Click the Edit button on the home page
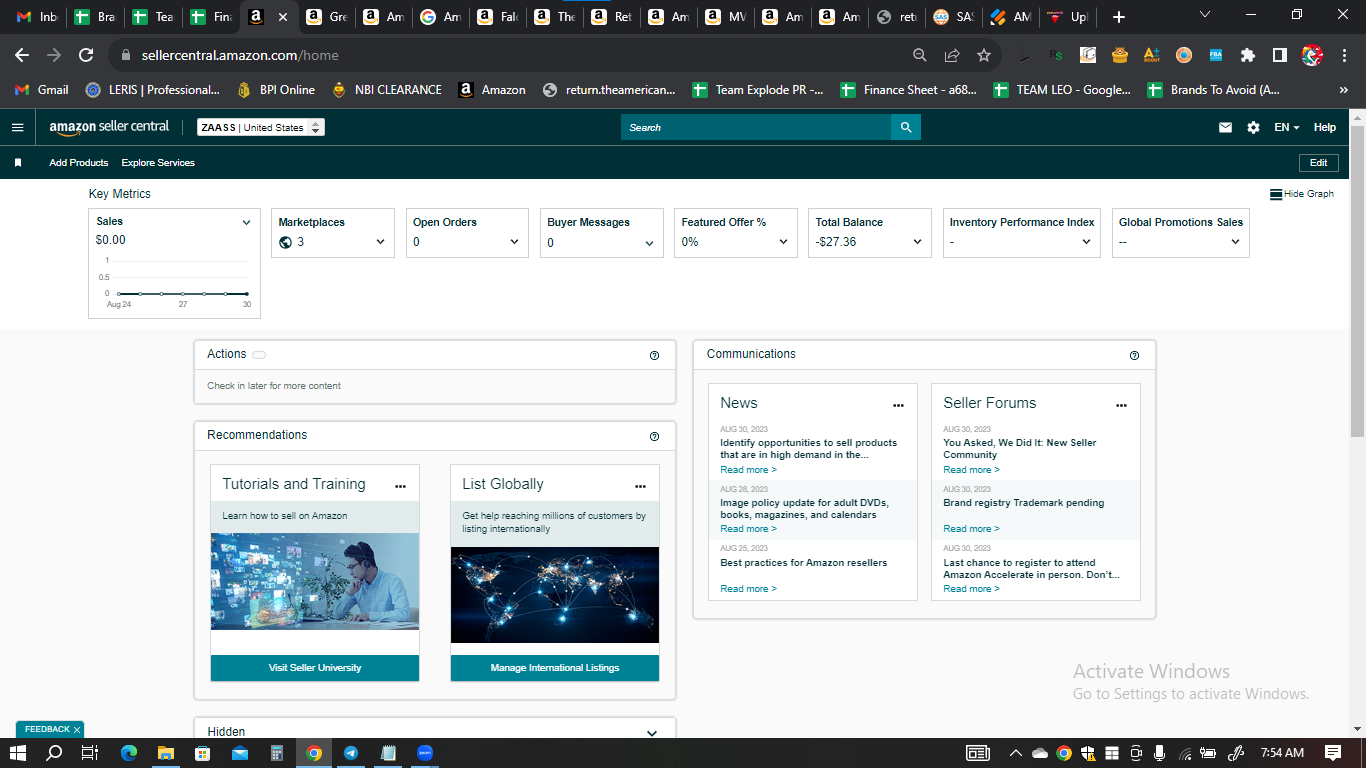This screenshot has height=768, width=1366. click(1318, 163)
